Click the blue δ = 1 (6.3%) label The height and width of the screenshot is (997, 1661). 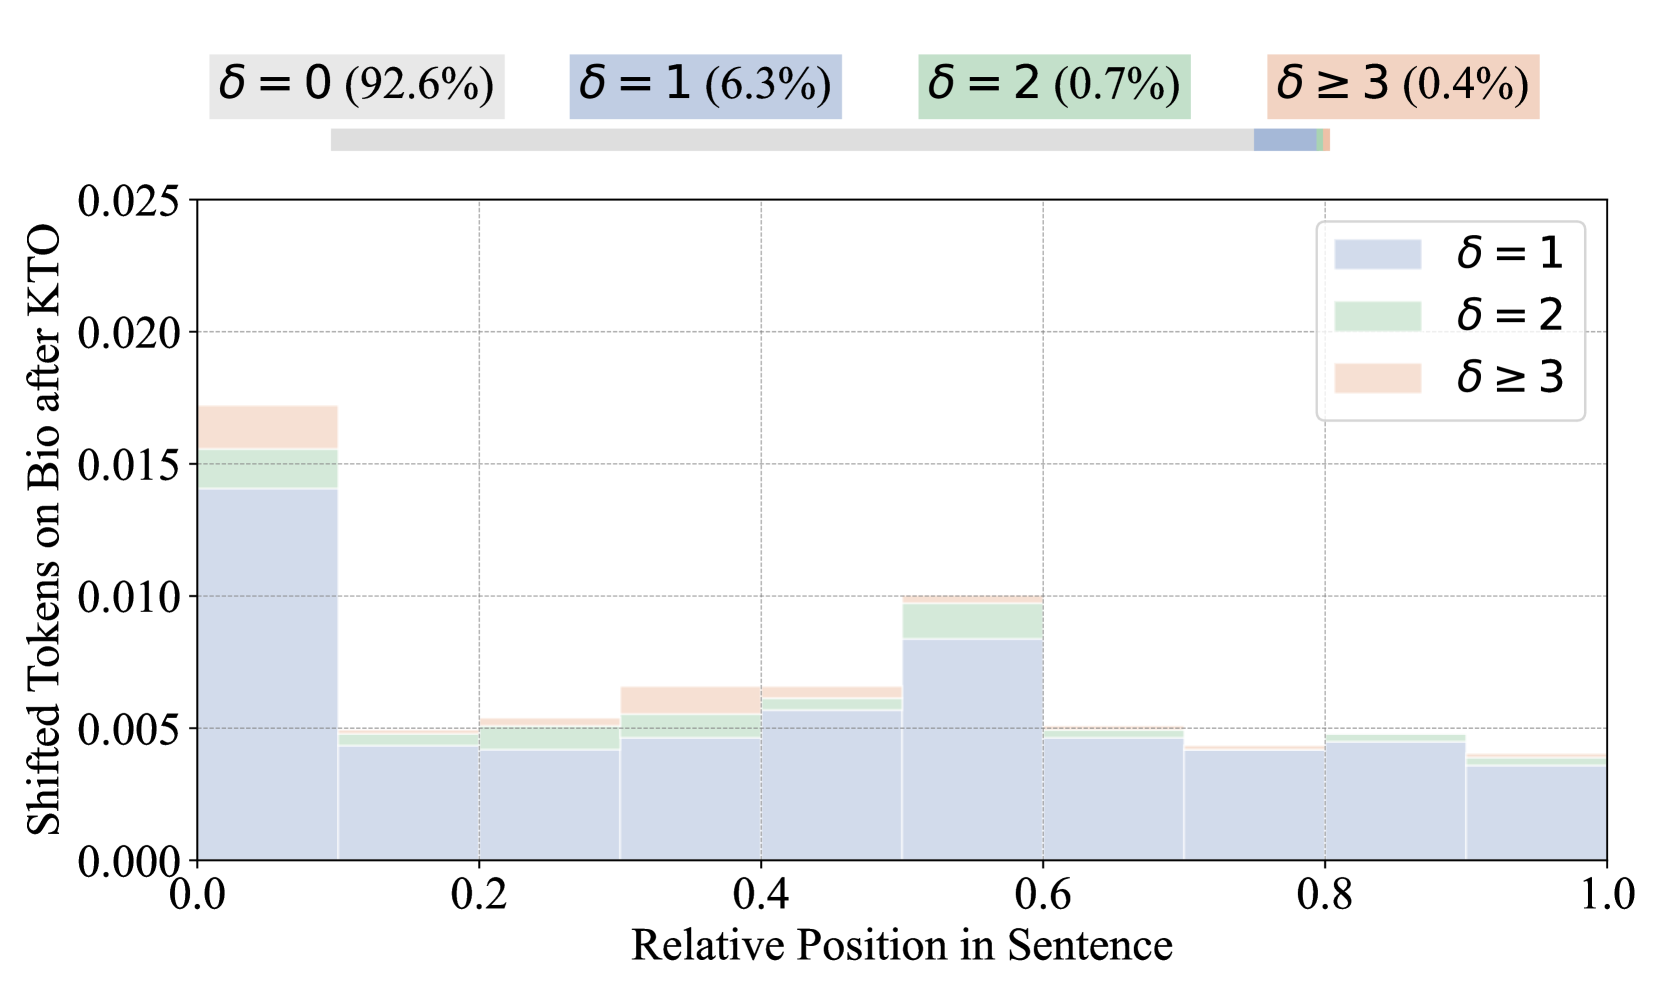coord(705,86)
